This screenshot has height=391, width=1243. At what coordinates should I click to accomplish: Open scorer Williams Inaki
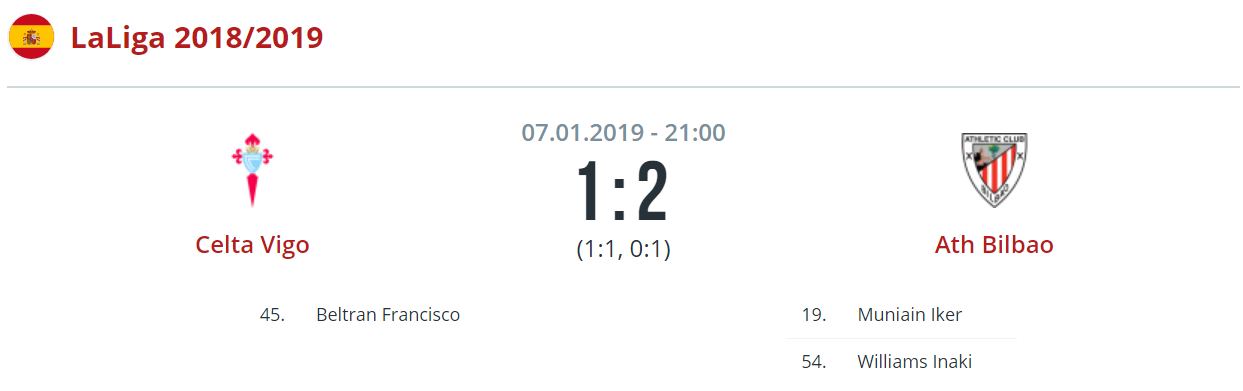pos(915,362)
